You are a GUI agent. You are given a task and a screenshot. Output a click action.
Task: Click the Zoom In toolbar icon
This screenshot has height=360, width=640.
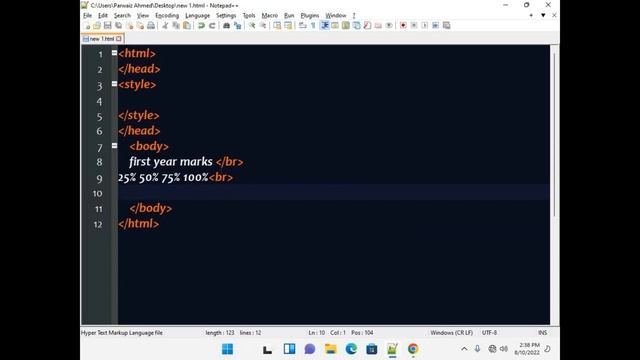[x=252, y=25]
